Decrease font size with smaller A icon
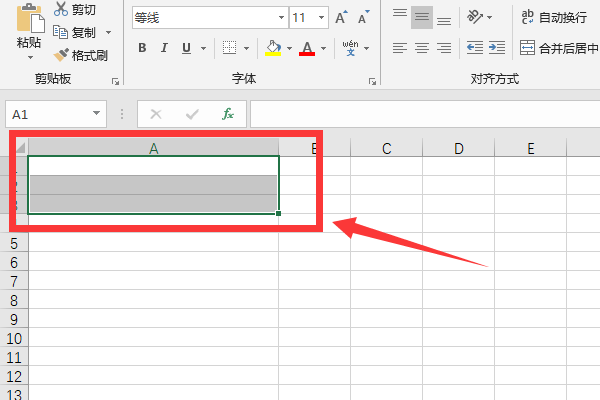The width and height of the screenshot is (600, 400). (x=364, y=17)
